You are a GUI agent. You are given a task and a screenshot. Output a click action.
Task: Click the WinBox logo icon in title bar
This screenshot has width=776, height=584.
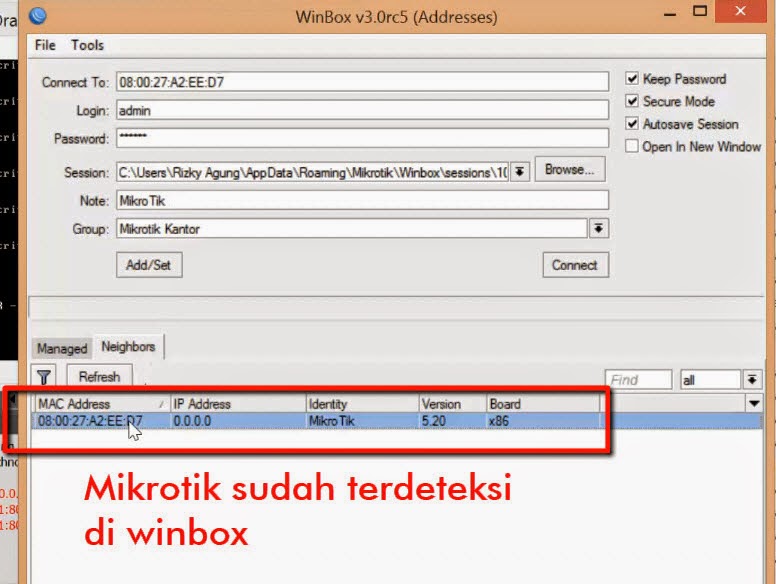[38, 16]
